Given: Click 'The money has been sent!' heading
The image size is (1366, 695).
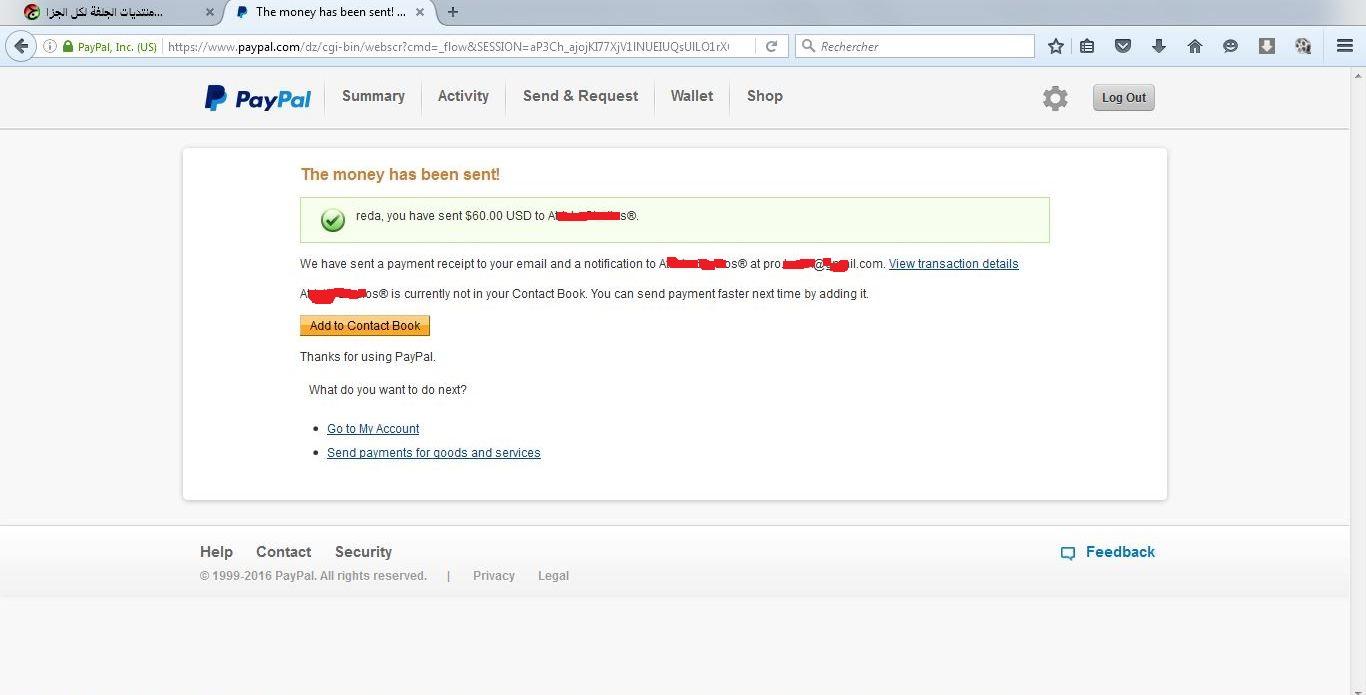Looking at the screenshot, I should pos(400,174).
